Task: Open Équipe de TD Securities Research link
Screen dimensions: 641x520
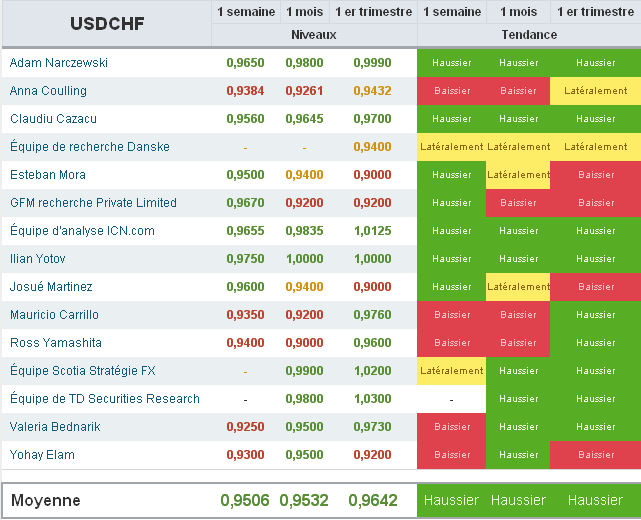Action: click(x=105, y=399)
